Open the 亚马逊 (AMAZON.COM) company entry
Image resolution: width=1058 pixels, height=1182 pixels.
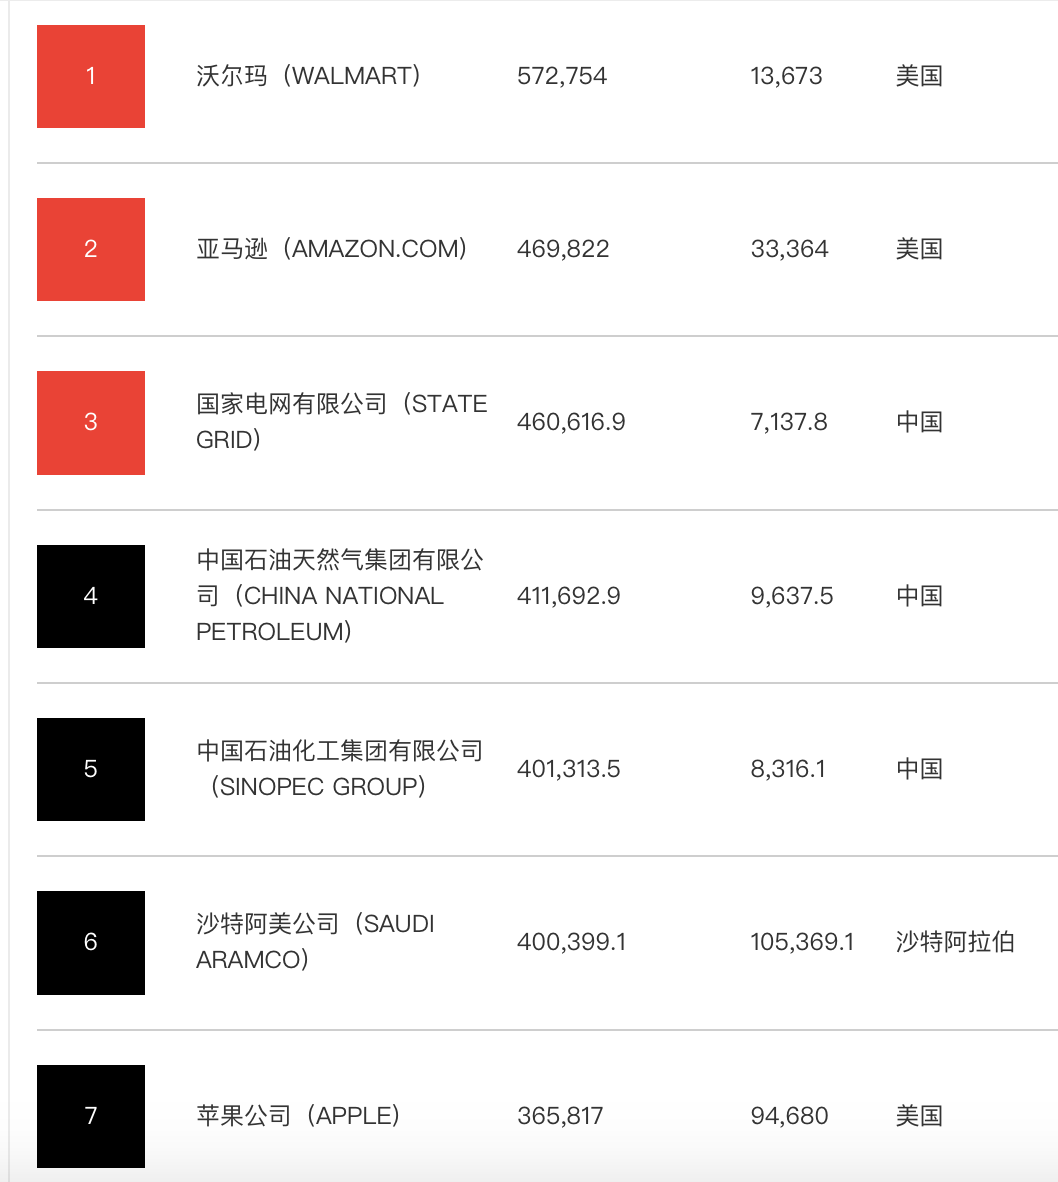[x=332, y=249]
